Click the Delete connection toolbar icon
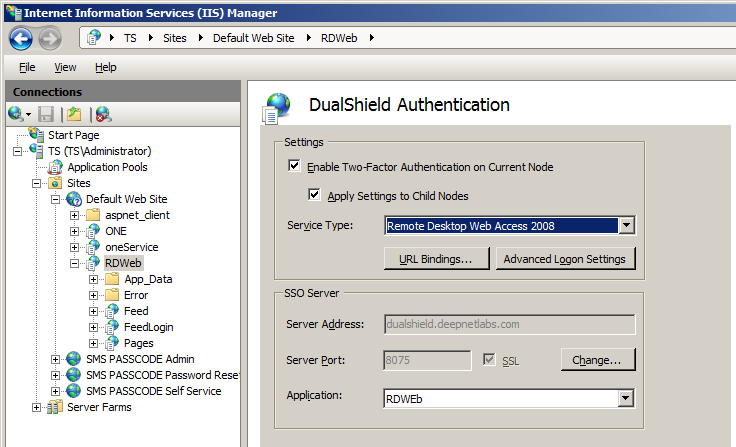Screen dimensions: 736x447 (102, 114)
